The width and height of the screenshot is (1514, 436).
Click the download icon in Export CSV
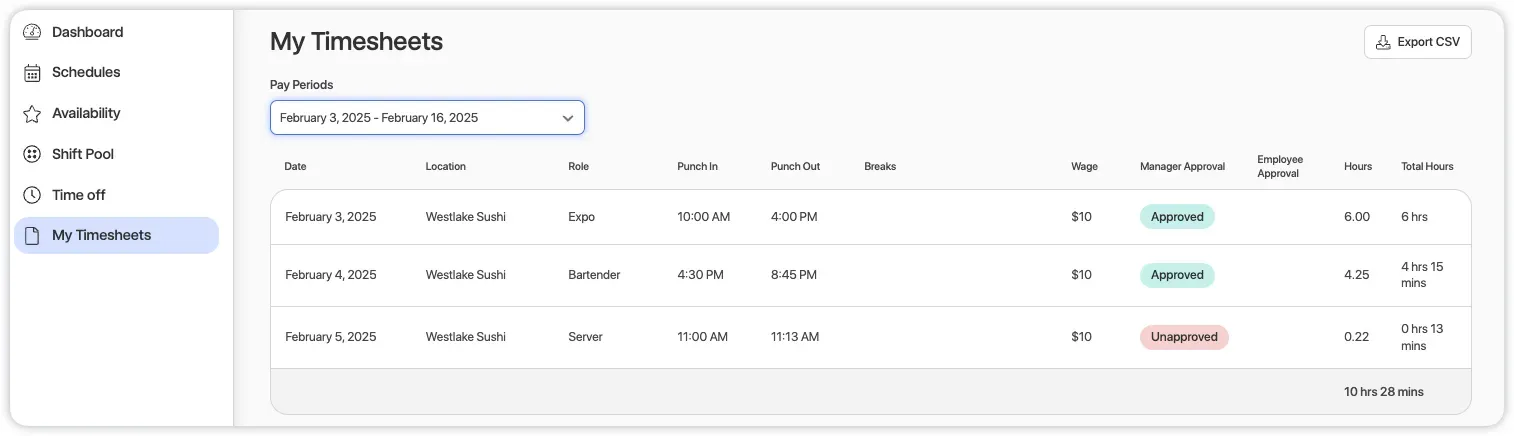1383,42
